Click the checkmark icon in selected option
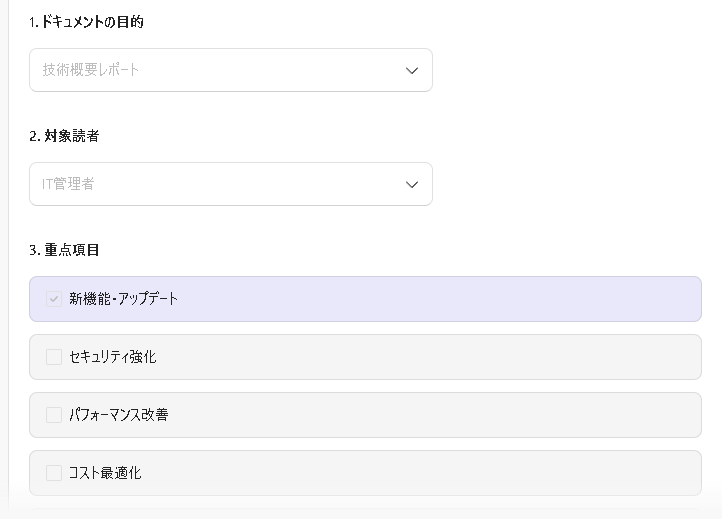The height and width of the screenshot is (519, 722). 54,299
